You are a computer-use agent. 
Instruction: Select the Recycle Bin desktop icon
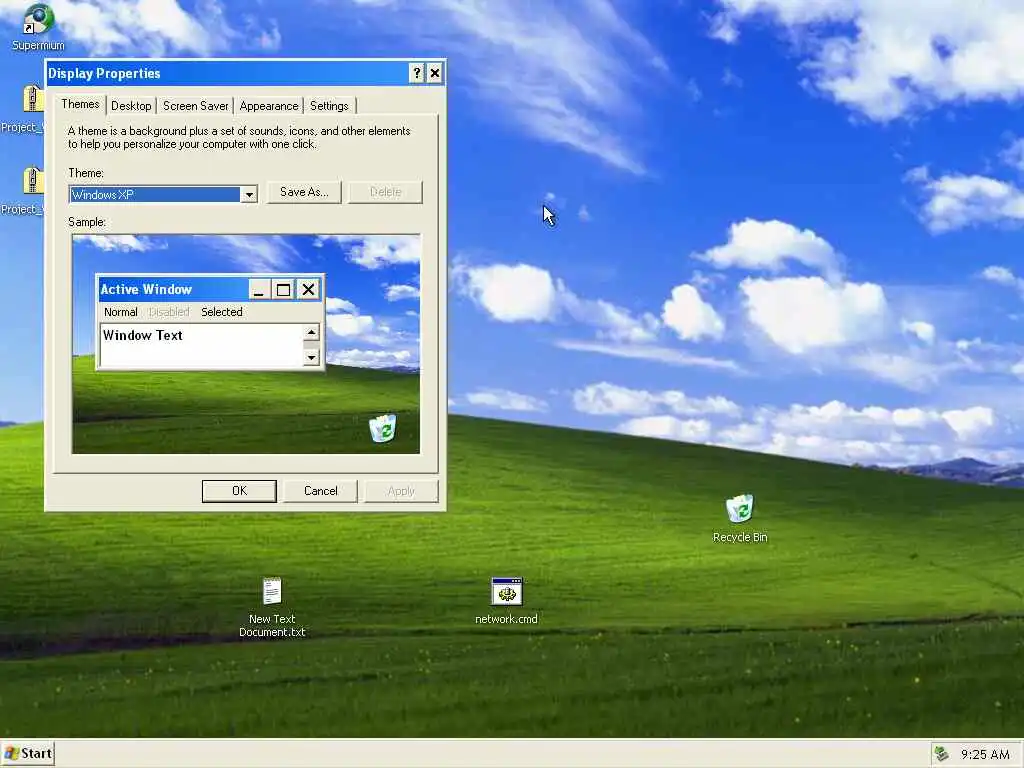[739, 519]
